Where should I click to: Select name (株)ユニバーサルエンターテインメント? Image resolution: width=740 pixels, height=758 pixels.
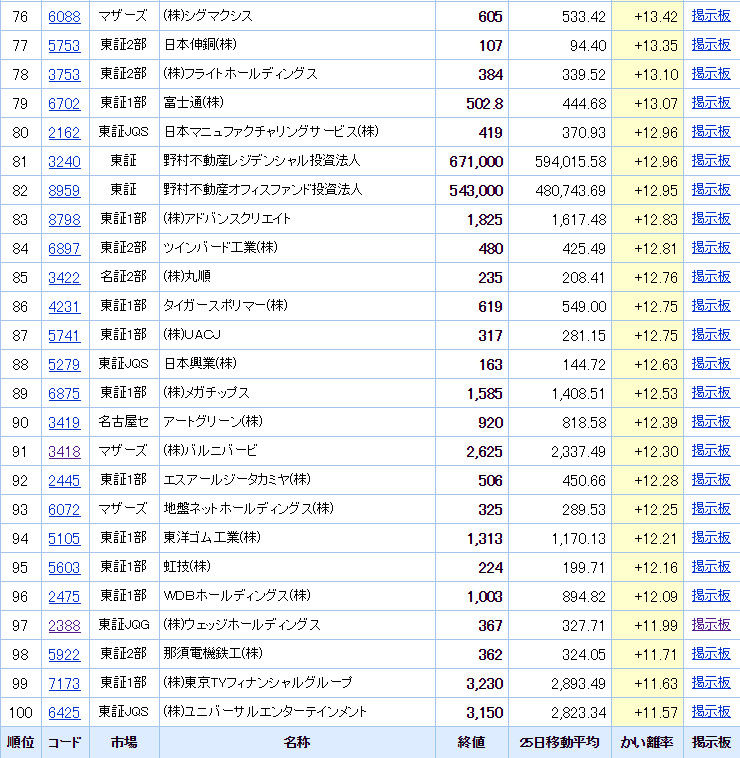(x=265, y=712)
